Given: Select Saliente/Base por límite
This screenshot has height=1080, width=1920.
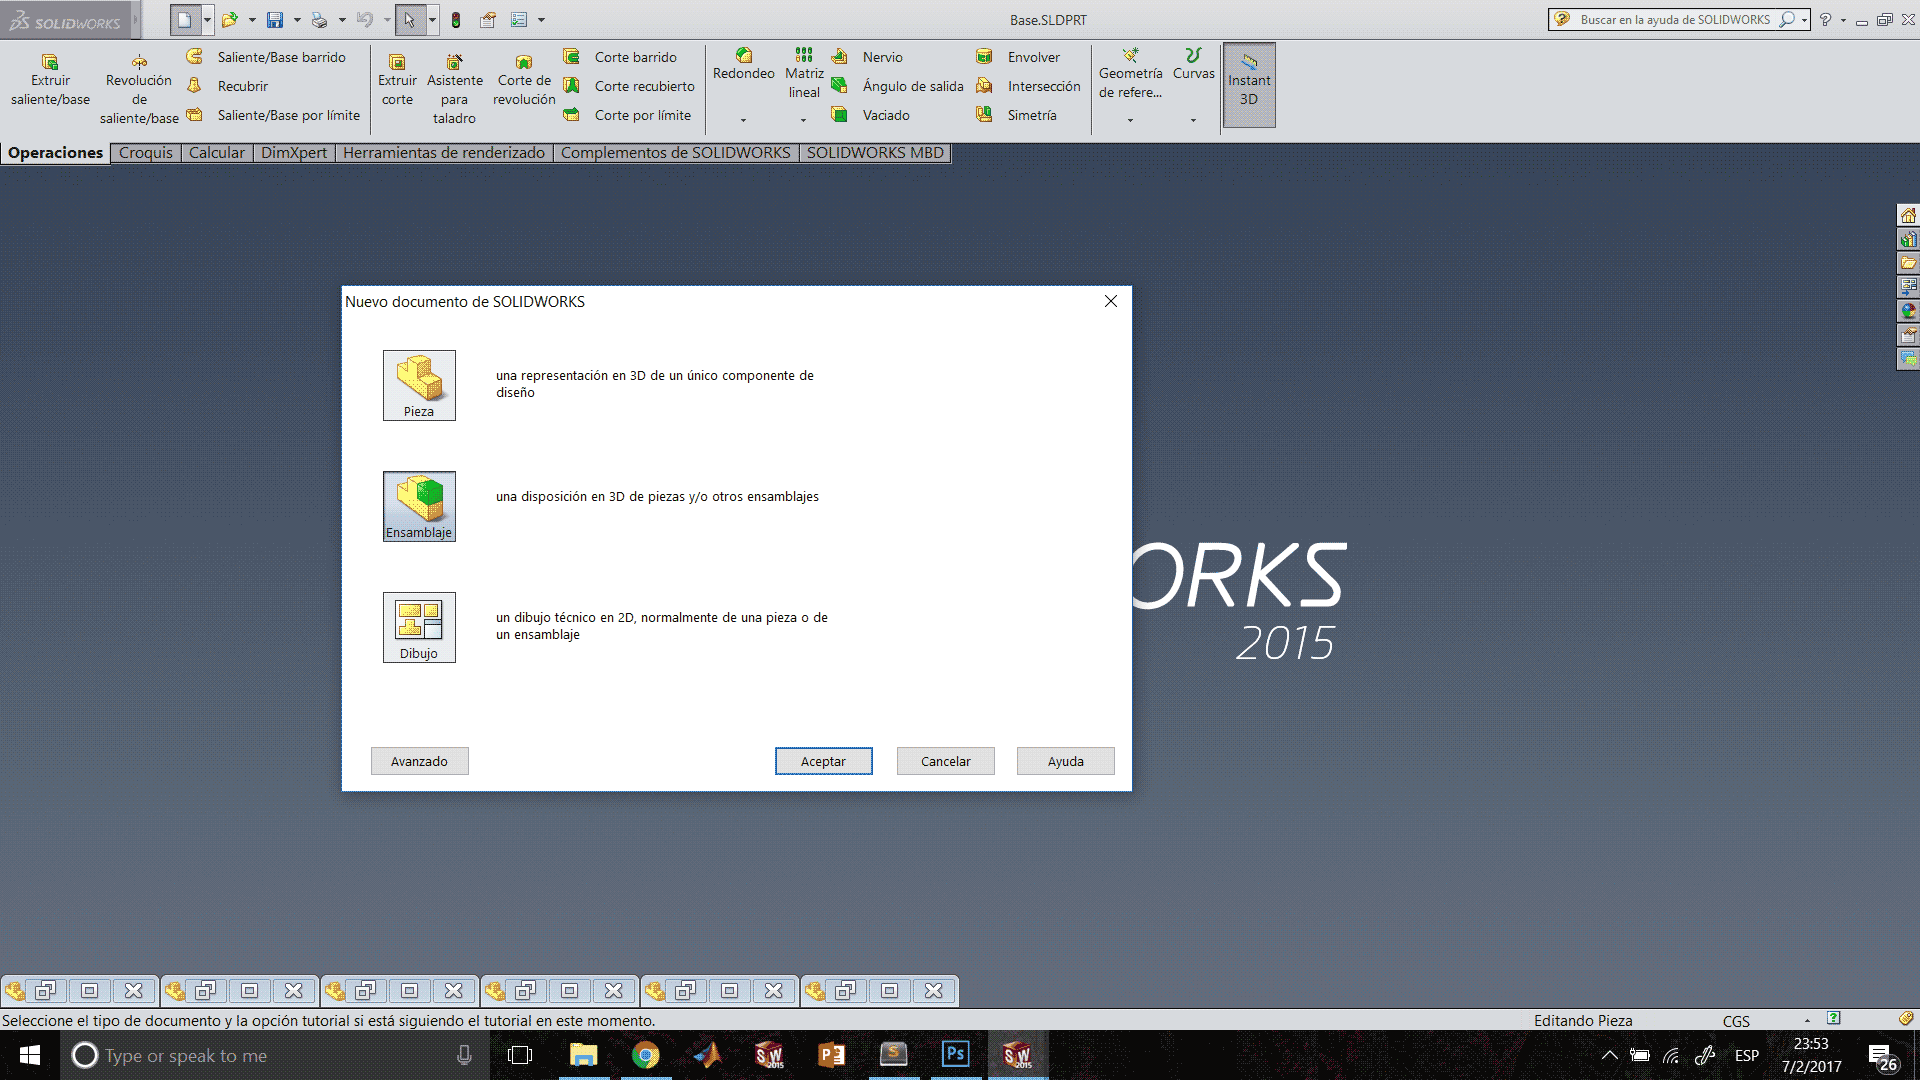Looking at the screenshot, I should 273,115.
